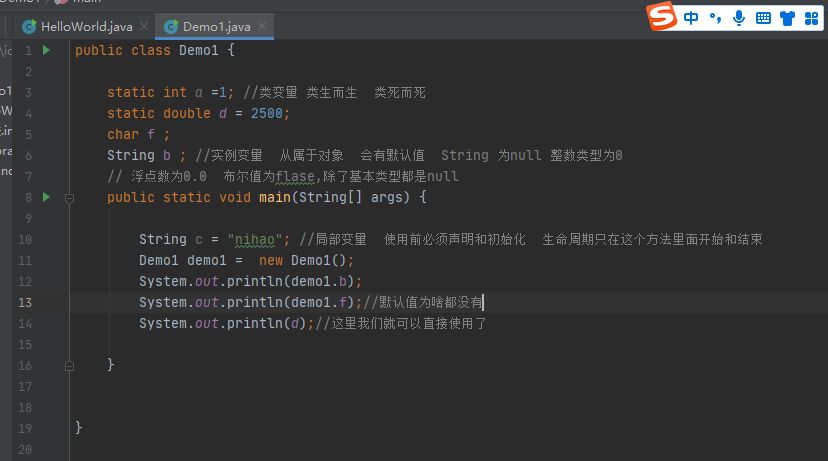Collapse the main method fold marker
The height and width of the screenshot is (461, 828).
coord(70,198)
